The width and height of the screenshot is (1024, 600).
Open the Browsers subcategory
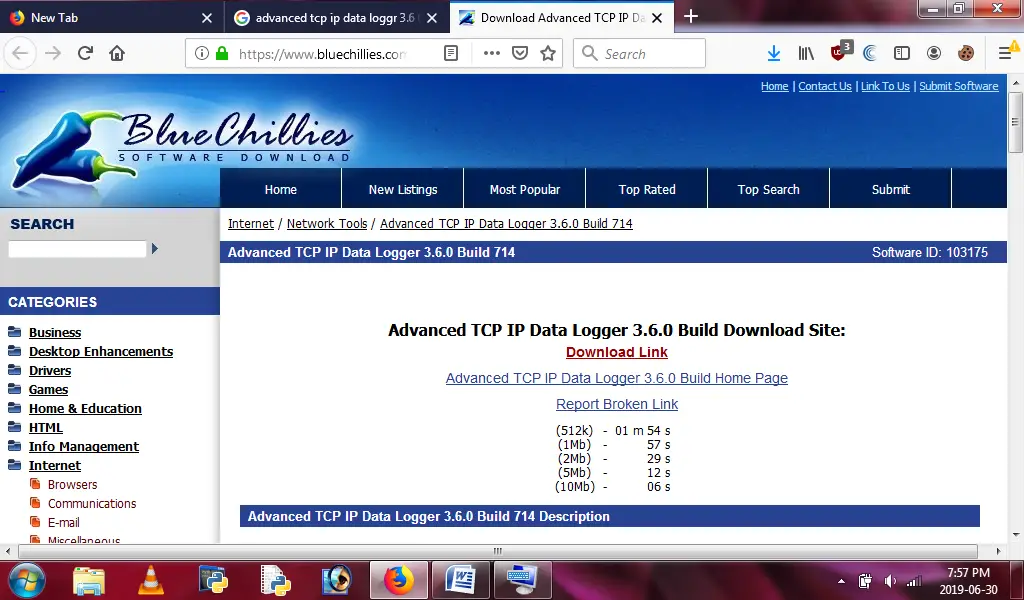[72, 484]
